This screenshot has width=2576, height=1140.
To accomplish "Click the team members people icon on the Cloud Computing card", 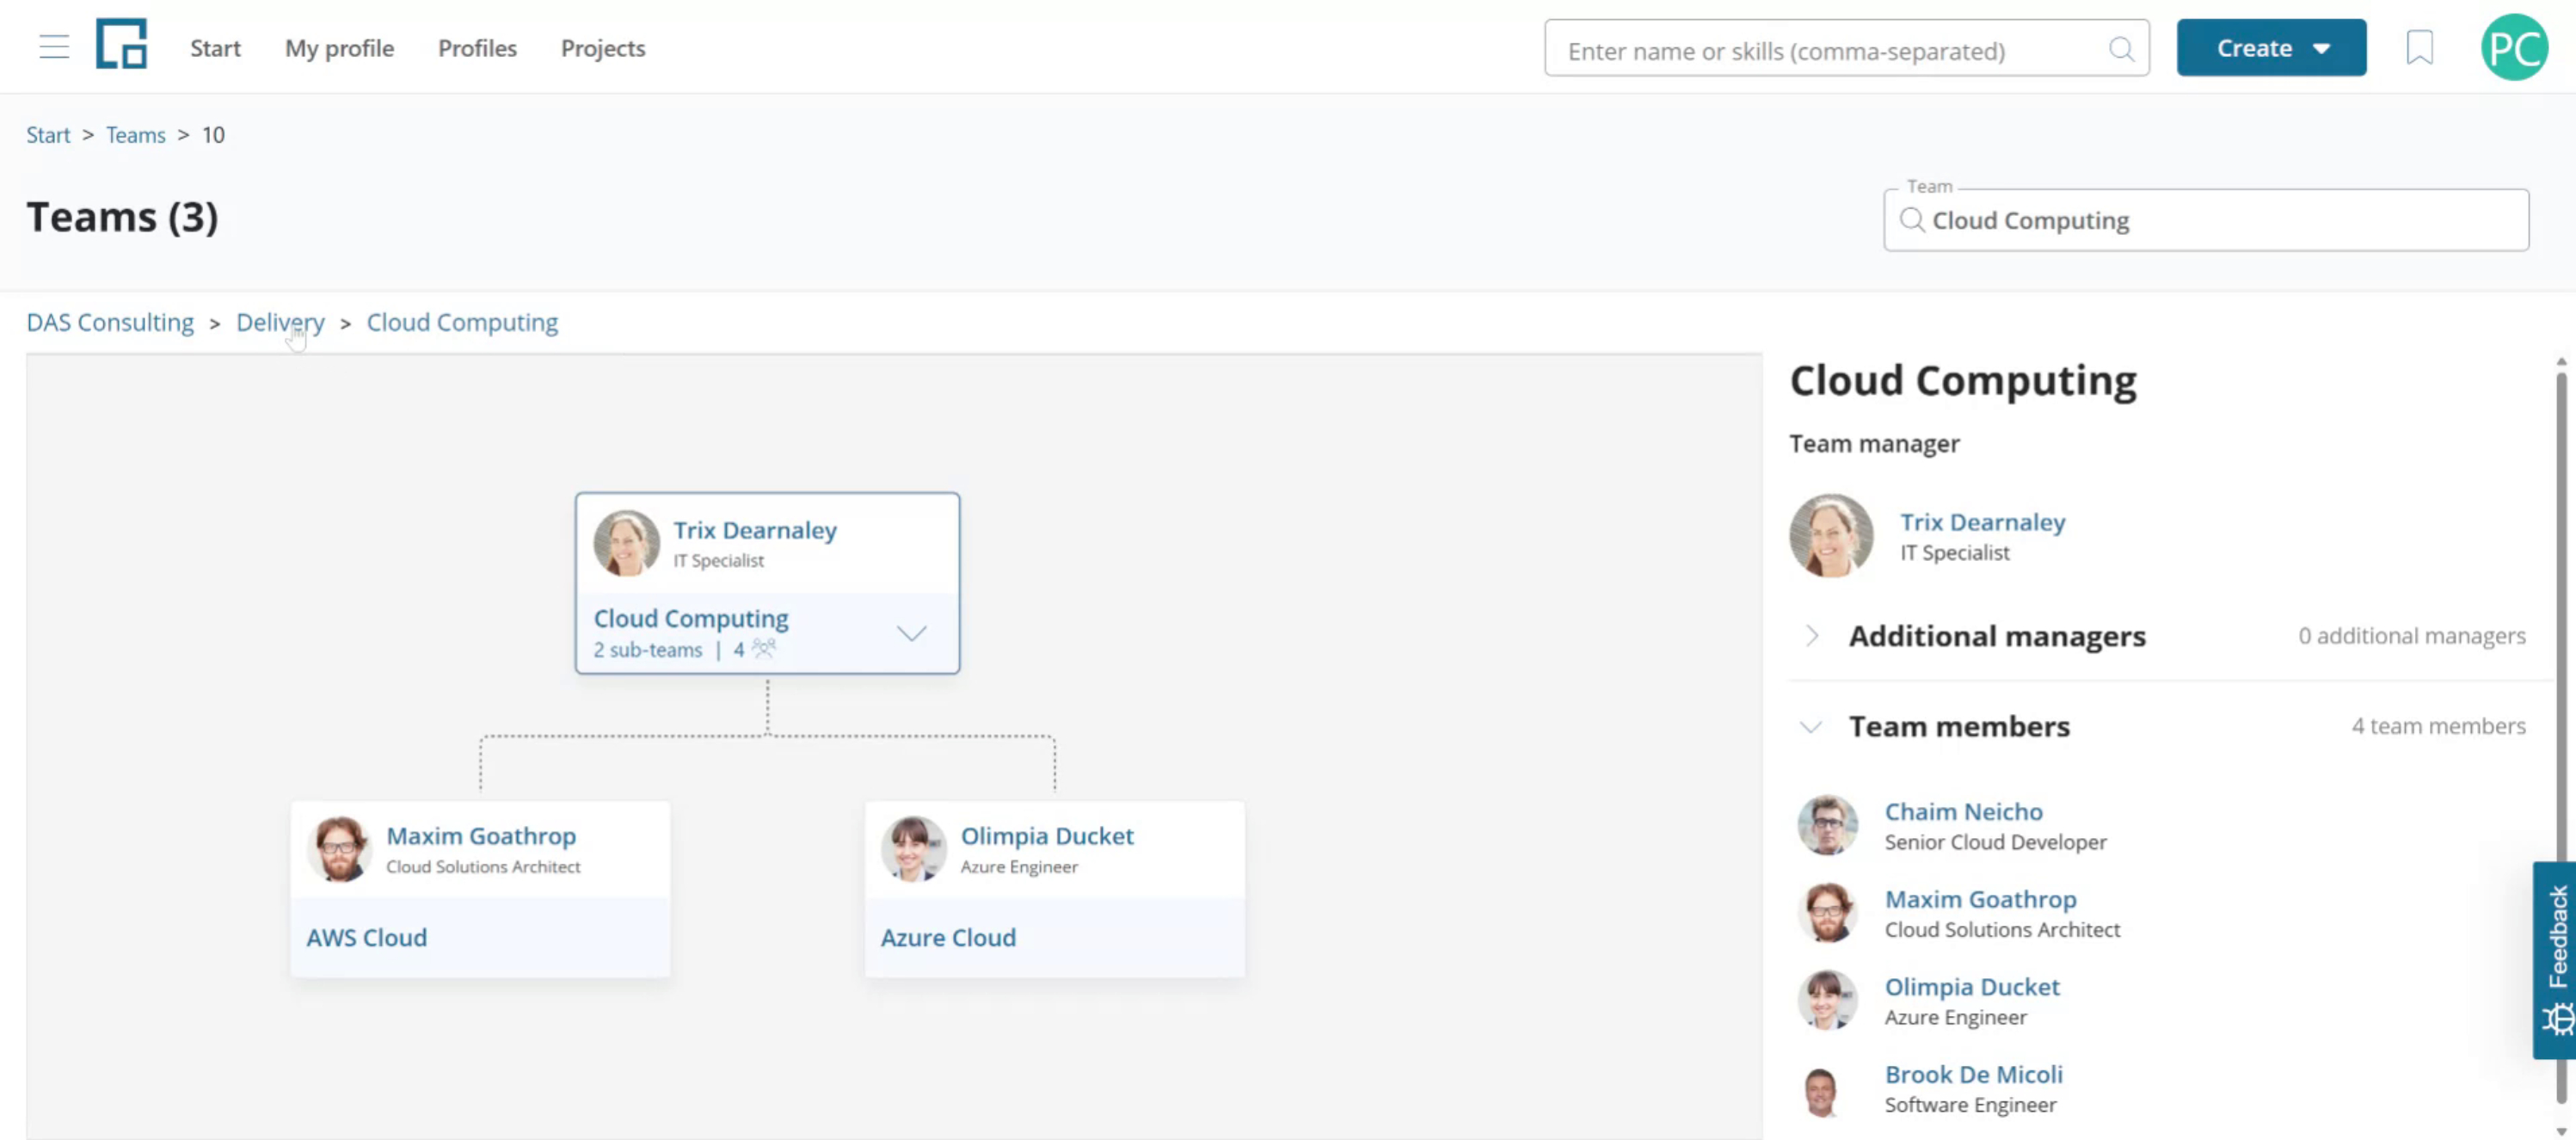I will click(764, 648).
